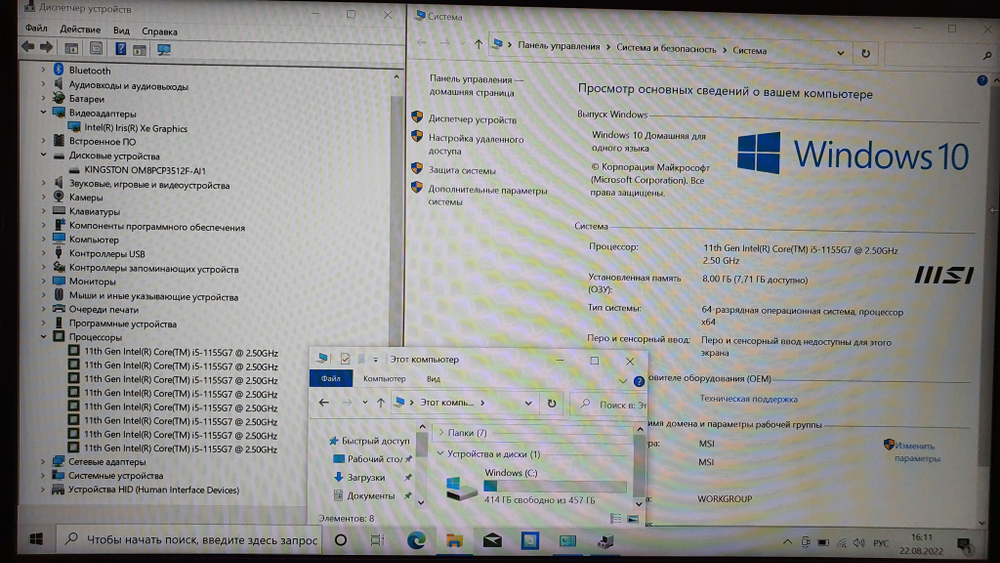
Task: Open Загрузки in Explorer sidebar
Action: point(366,477)
